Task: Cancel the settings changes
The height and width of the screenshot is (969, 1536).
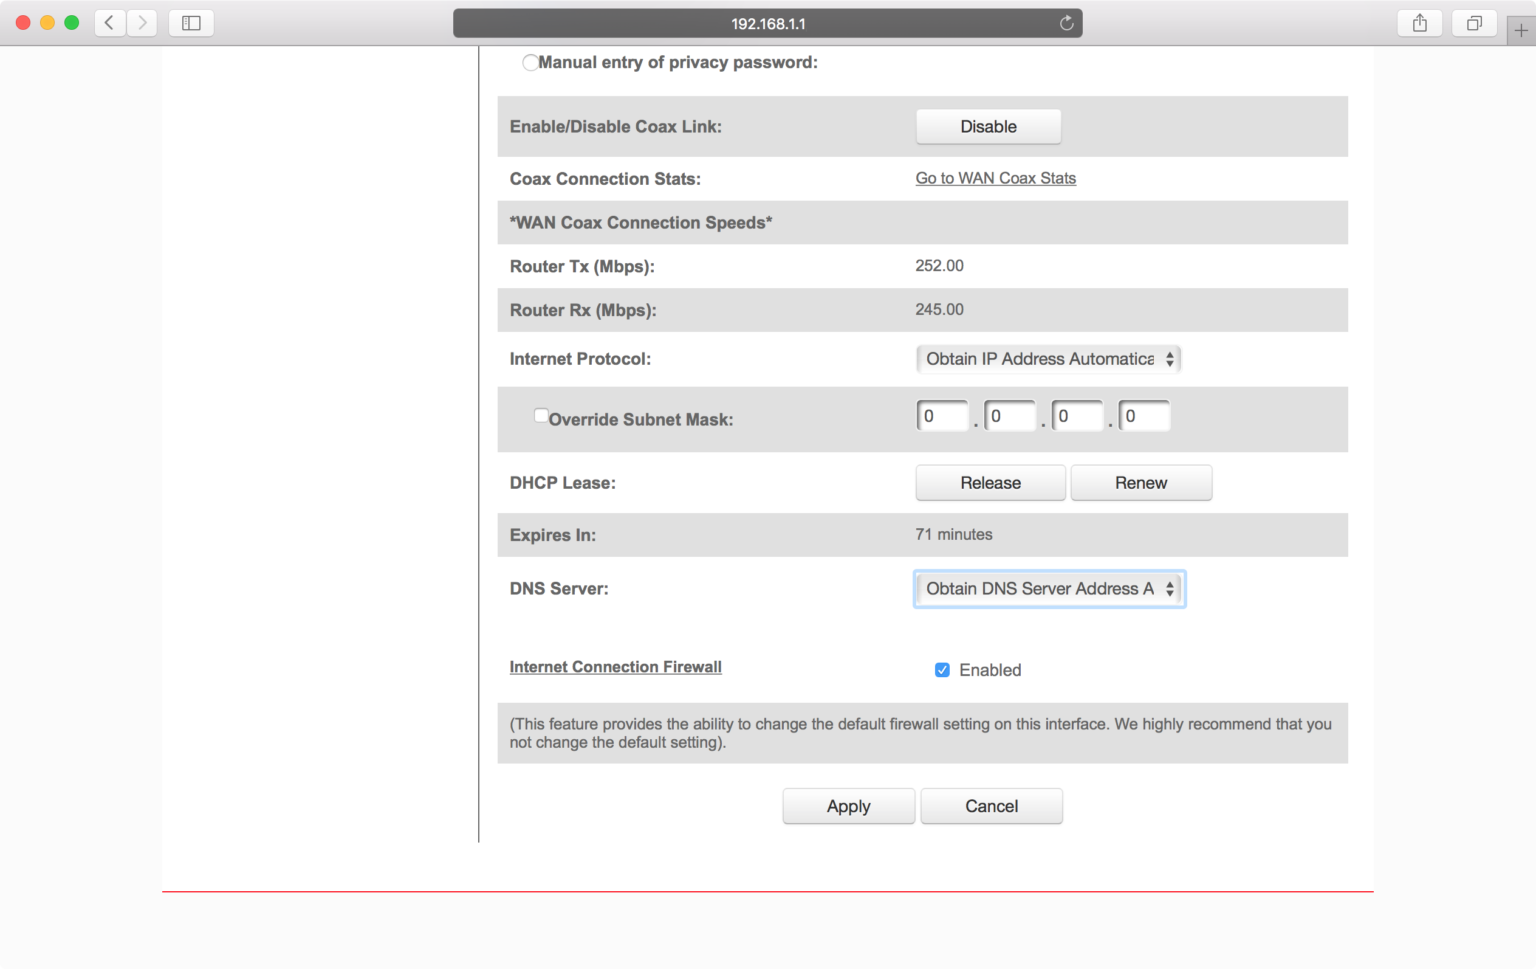Action: 991,806
